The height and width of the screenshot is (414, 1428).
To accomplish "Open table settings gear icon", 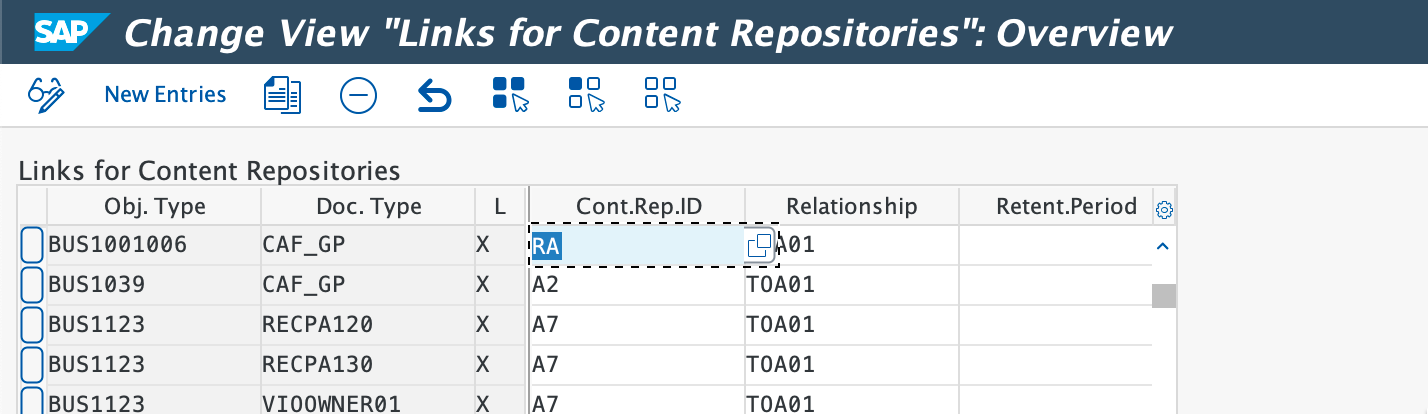I will (1164, 210).
